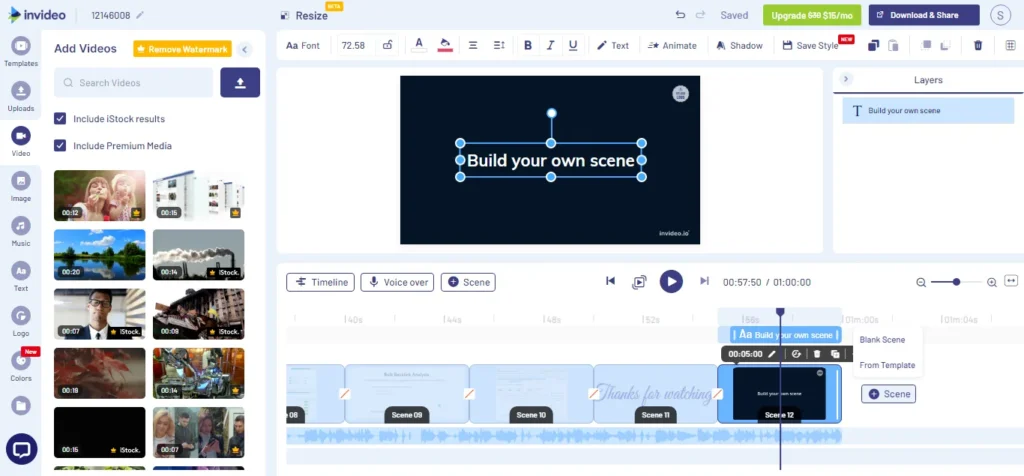
Task: Toggle Include iStock results checkbox
Action: click(x=60, y=118)
